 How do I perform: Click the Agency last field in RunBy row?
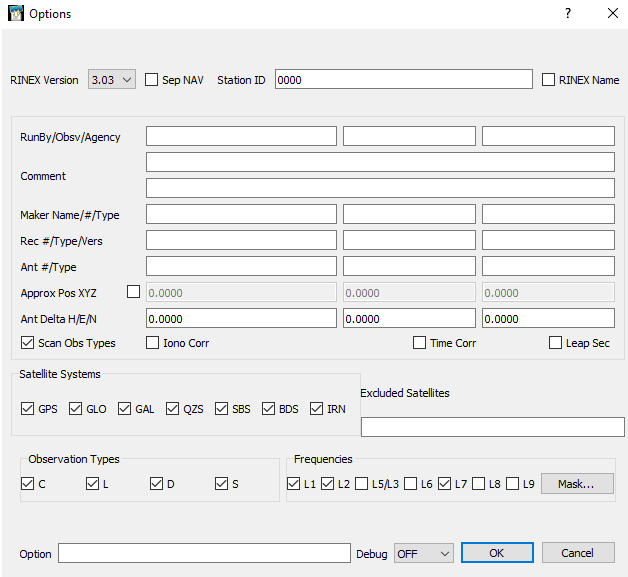(548, 136)
